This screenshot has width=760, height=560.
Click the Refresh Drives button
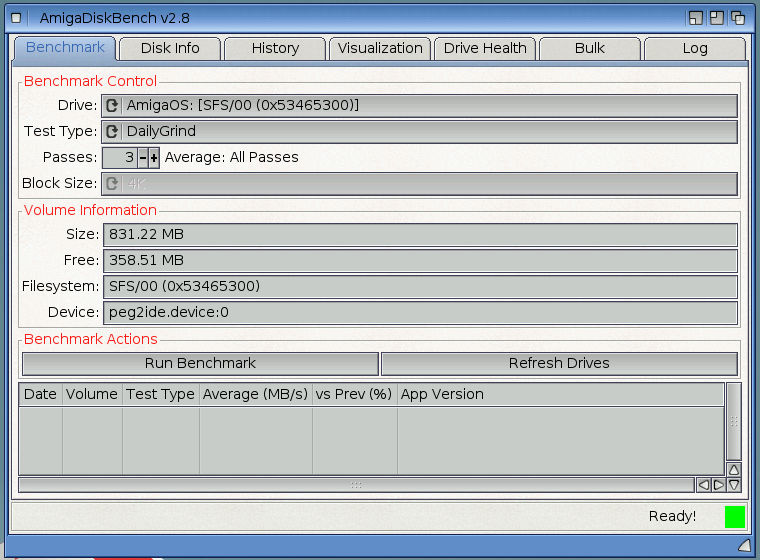[559, 363]
